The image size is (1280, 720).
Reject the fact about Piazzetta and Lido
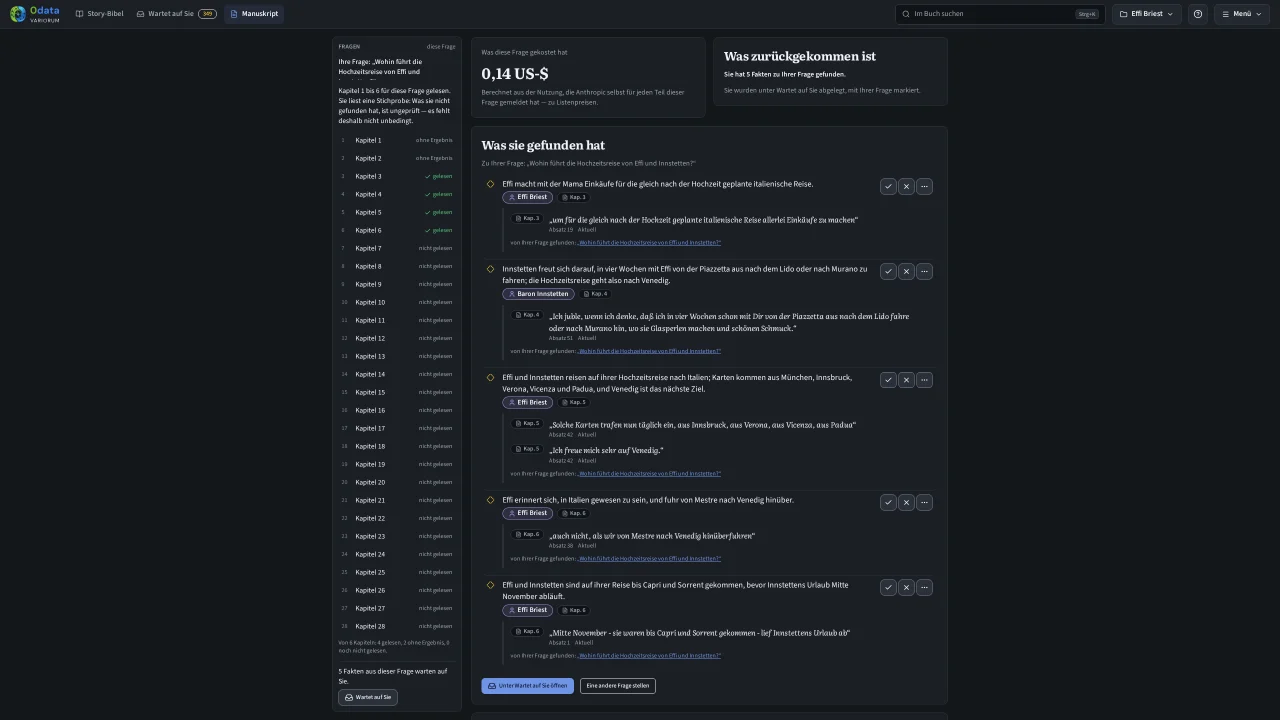906,272
